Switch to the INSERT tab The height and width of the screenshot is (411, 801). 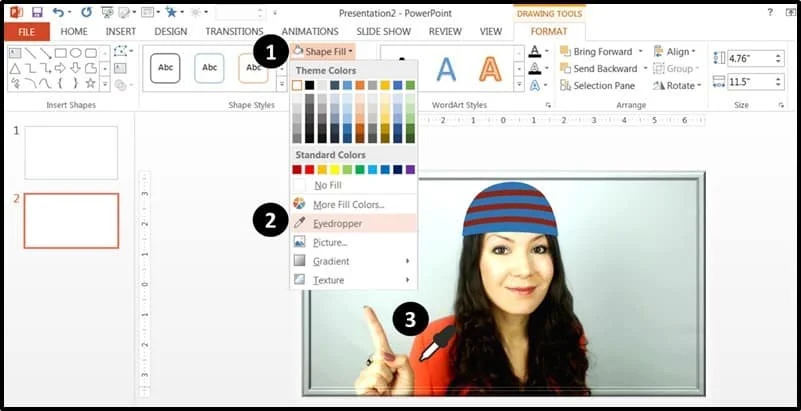[121, 32]
